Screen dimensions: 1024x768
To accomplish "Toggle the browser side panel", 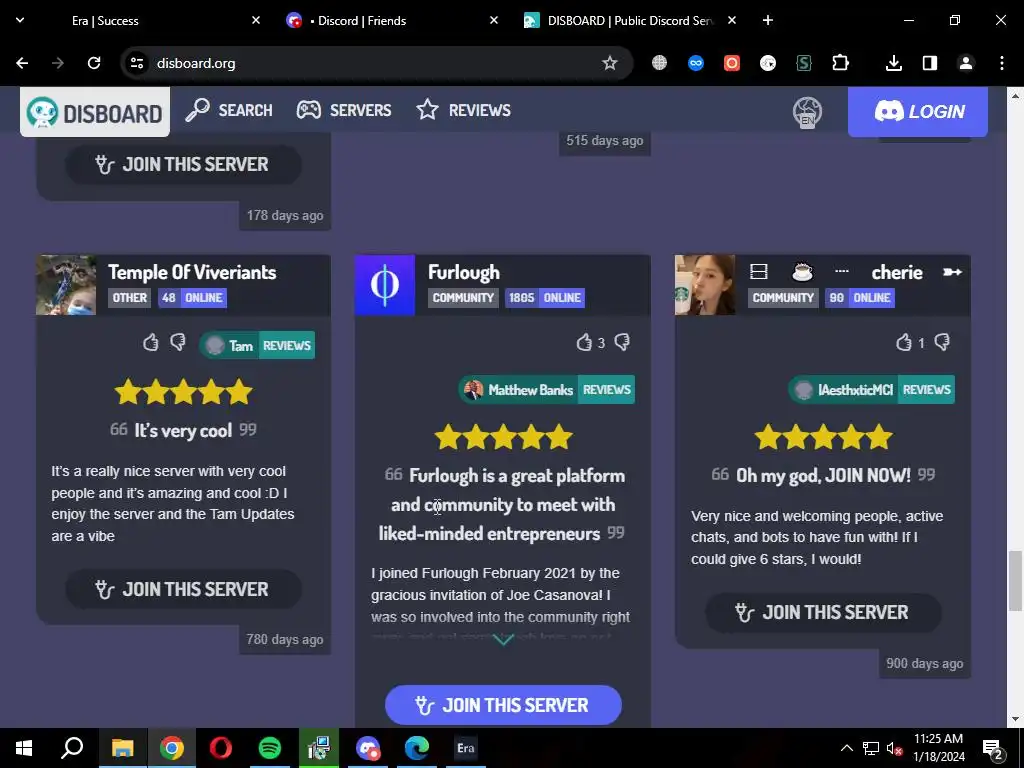I will coord(929,63).
